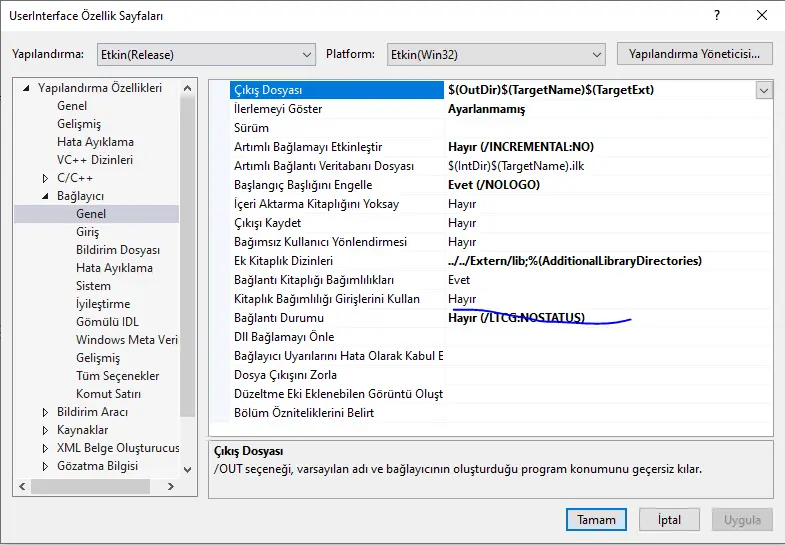Click the Yapılandırma Yöneticisi button
This screenshot has width=785, height=545.
(x=695, y=53)
